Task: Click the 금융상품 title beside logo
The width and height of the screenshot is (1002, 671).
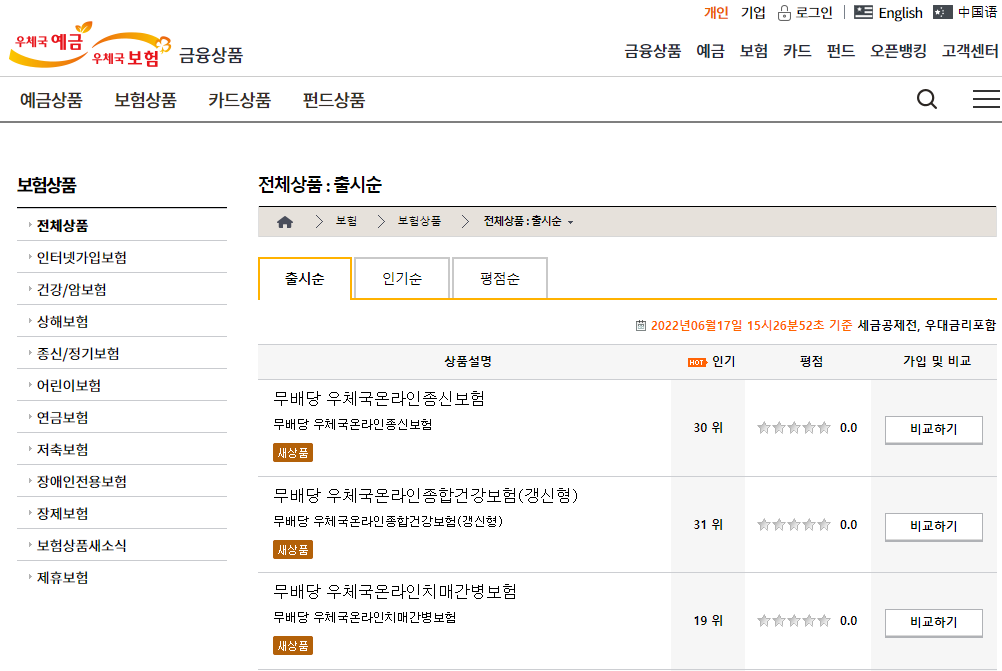Action: [x=211, y=55]
